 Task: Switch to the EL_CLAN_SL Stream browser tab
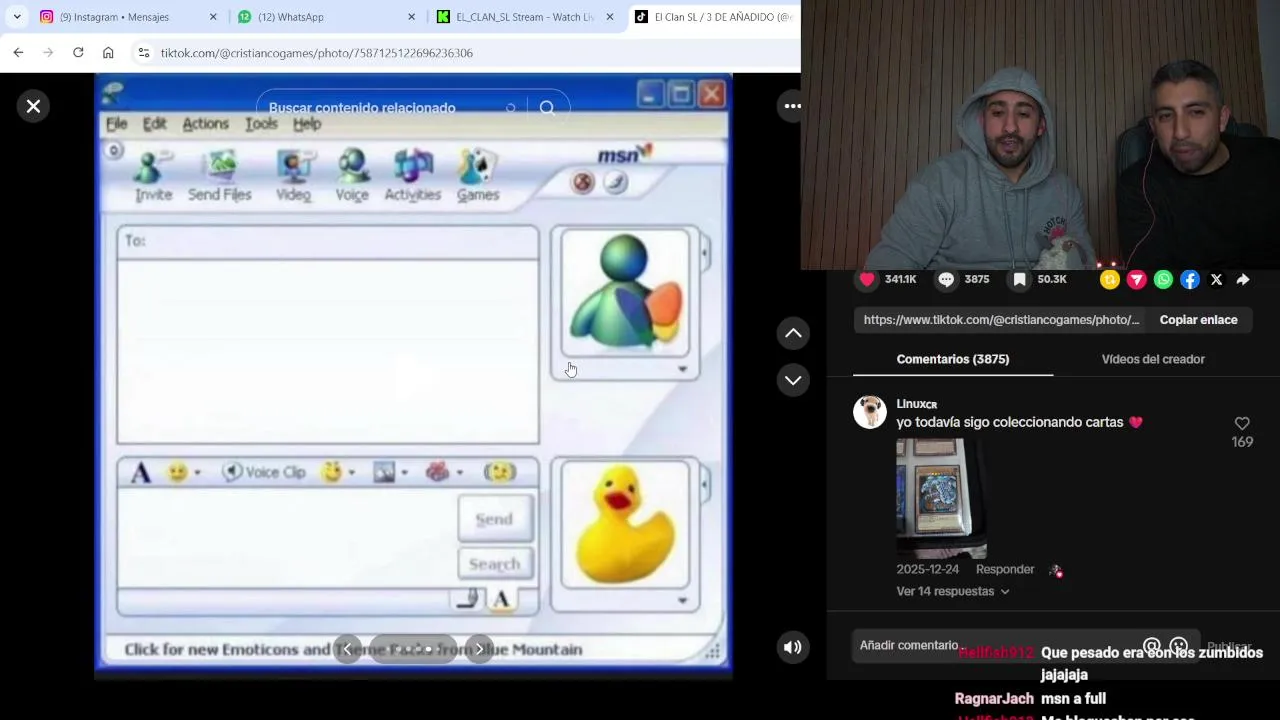pos(525,17)
